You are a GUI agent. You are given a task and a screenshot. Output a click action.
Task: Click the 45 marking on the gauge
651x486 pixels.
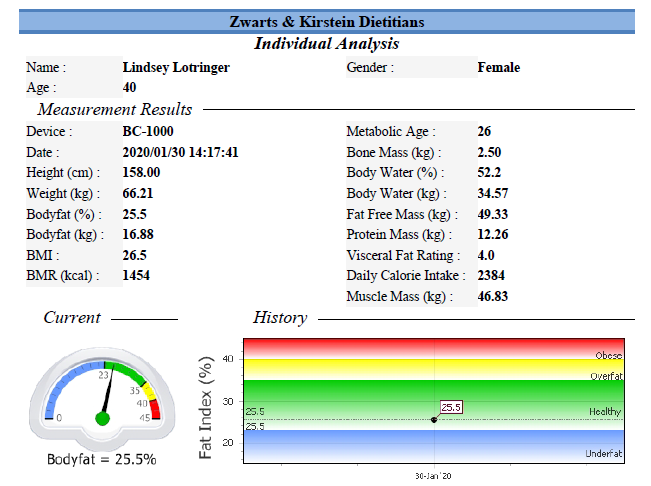144,418
